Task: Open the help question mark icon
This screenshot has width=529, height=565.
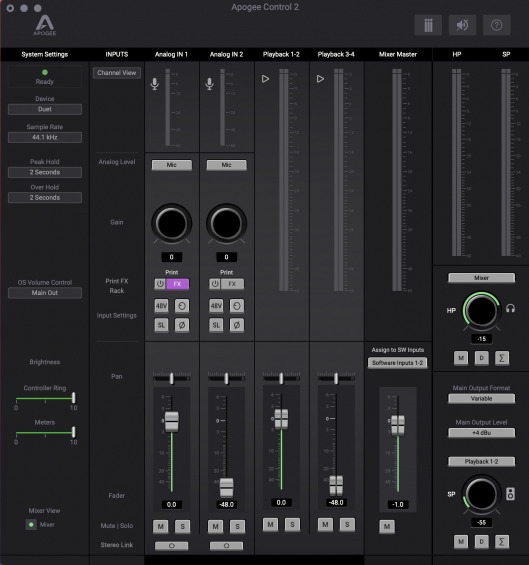Action: pyautogui.click(x=496, y=25)
